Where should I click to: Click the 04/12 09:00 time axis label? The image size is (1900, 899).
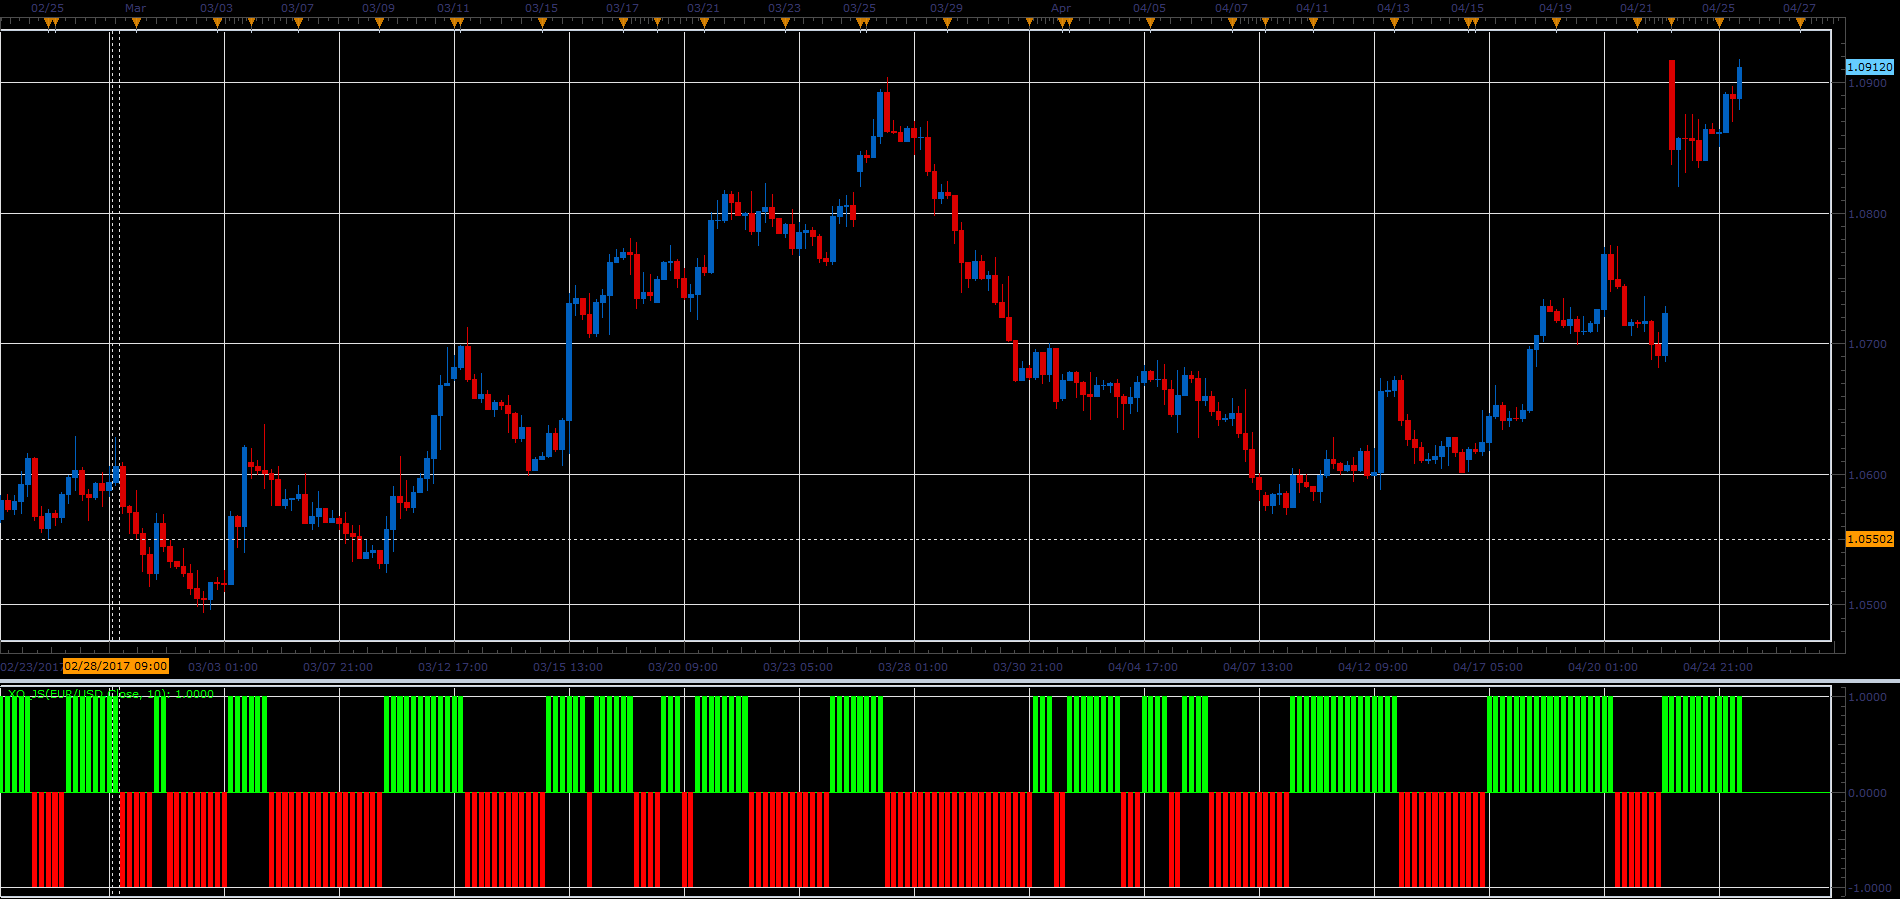pos(1373,667)
